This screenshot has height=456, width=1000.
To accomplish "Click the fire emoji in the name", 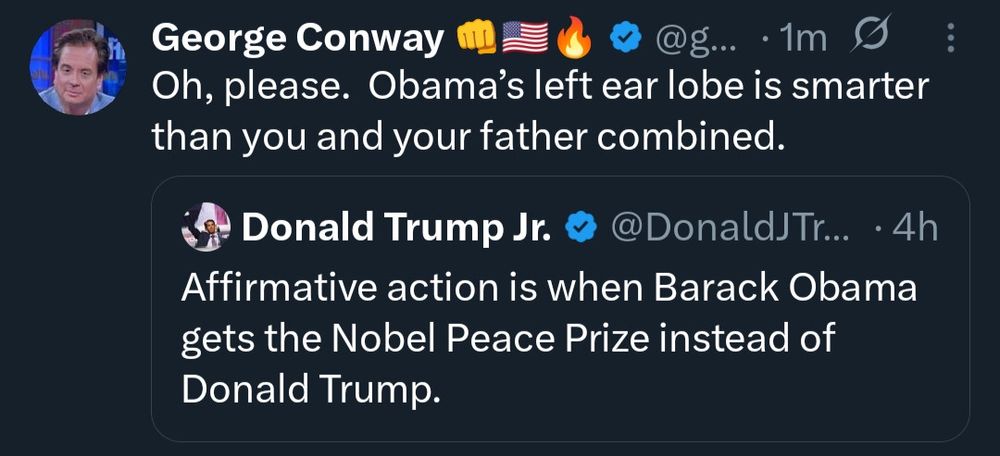I will [x=573, y=40].
